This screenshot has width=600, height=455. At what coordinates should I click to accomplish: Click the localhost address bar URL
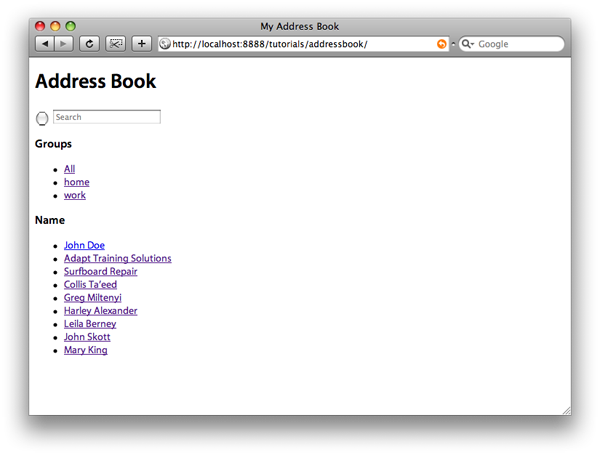tap(270, 44)
